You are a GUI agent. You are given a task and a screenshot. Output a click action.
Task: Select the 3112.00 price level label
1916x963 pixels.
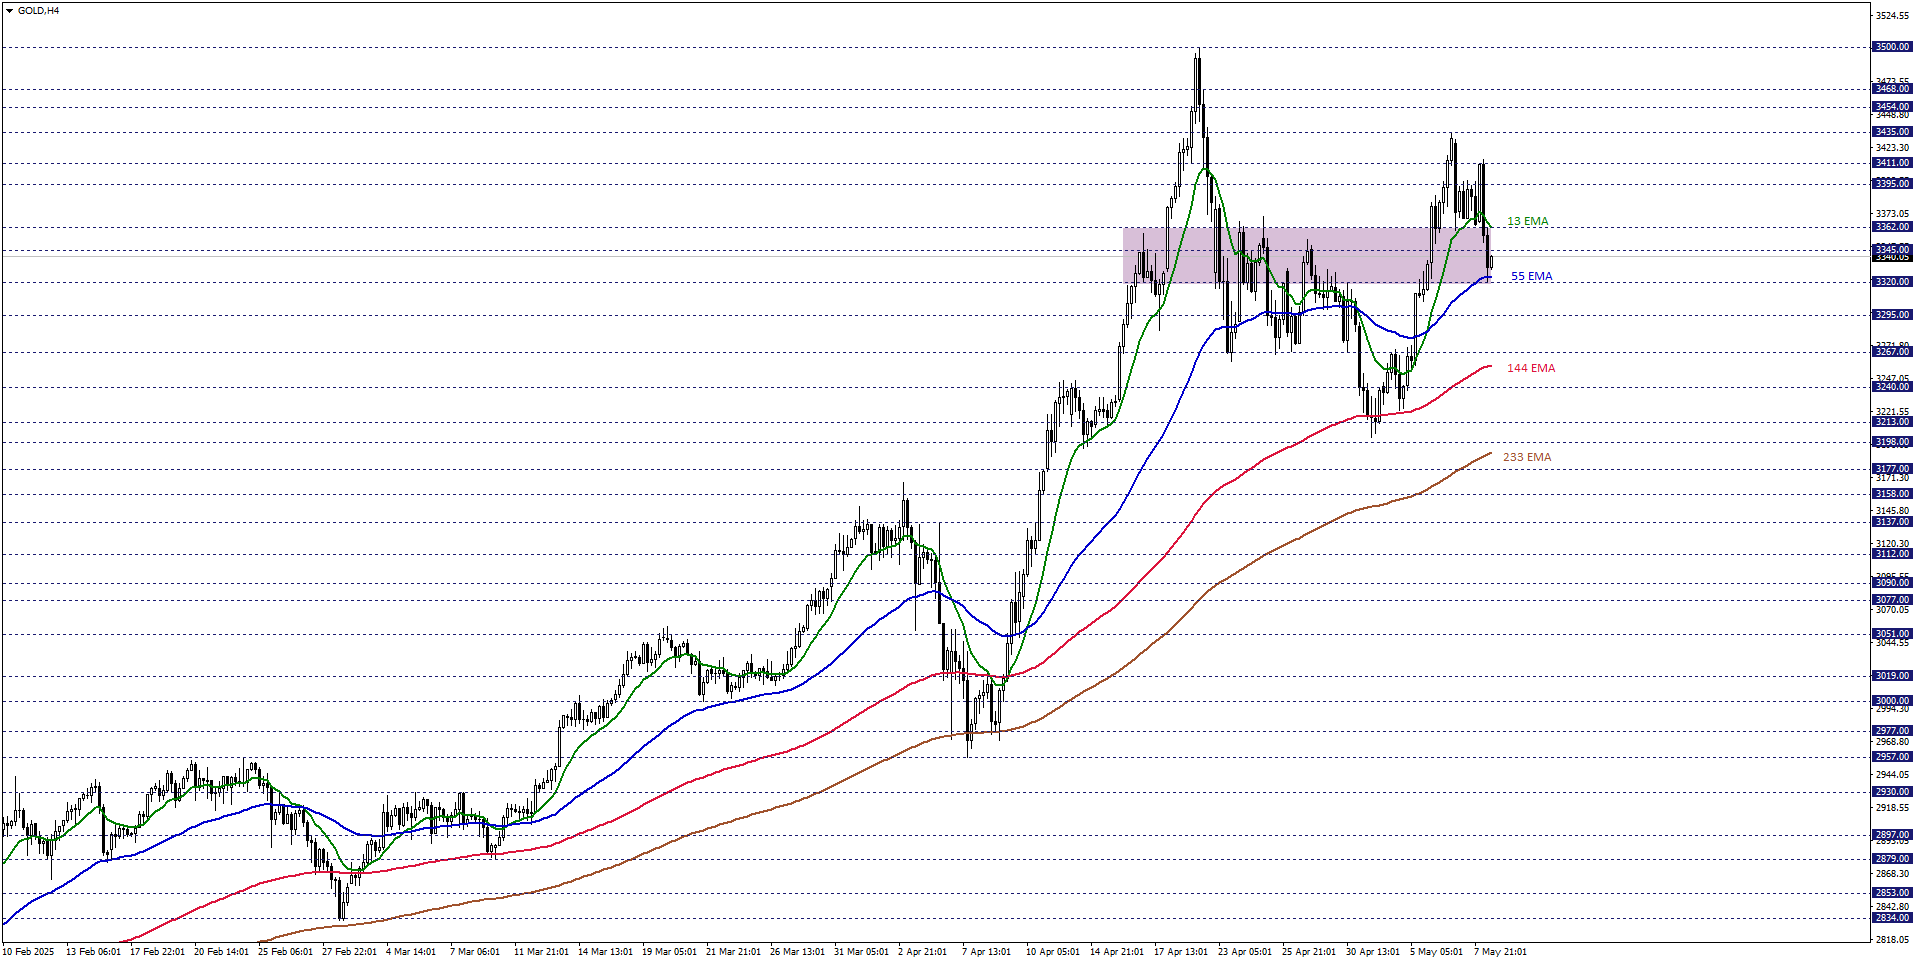click(1892, 554)
